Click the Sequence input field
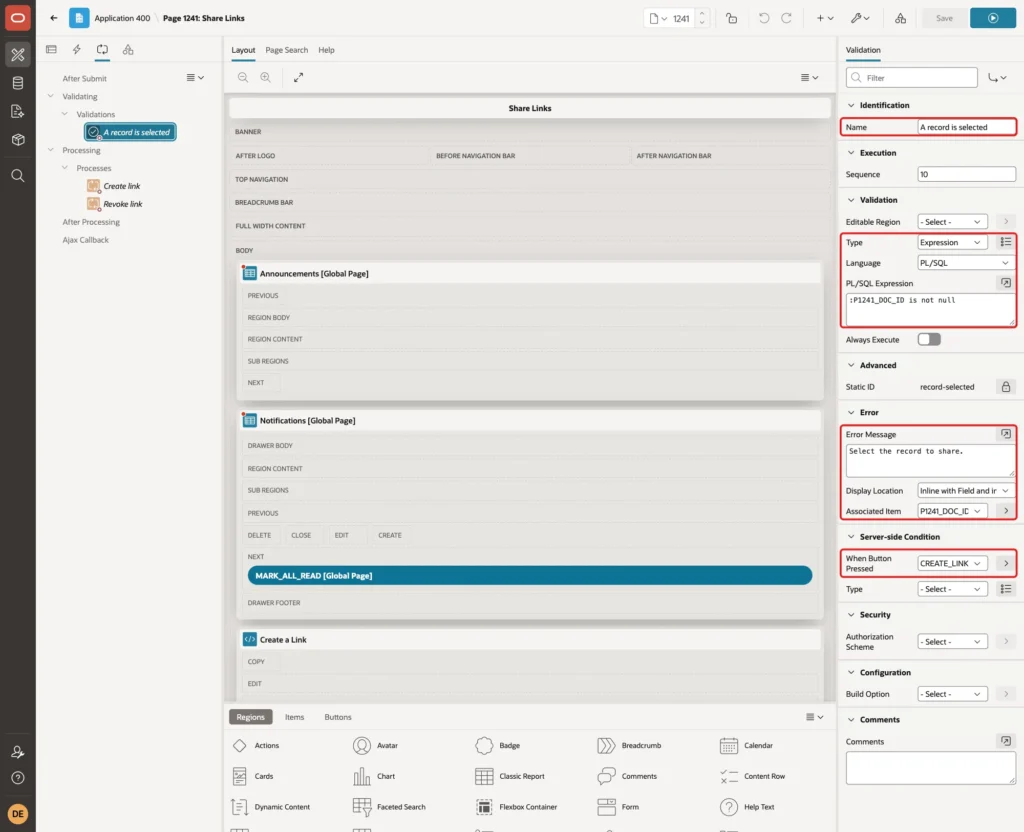This screenshot has width=1024, height=832. point(966,174)
